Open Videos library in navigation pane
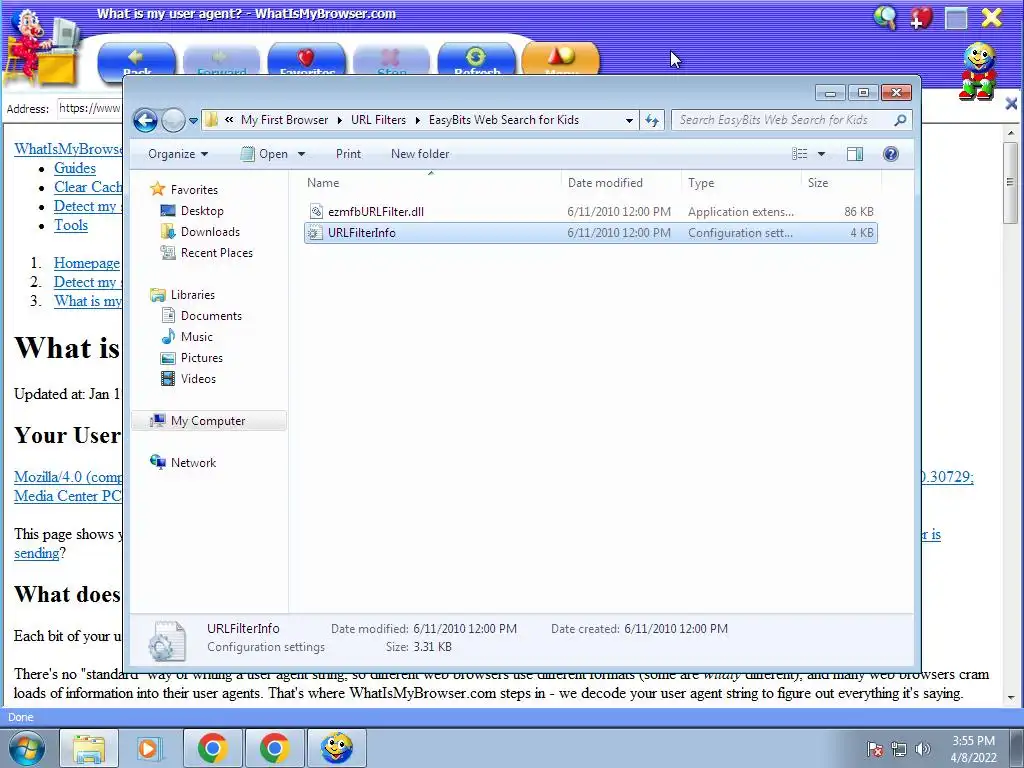 coord(198,379)
